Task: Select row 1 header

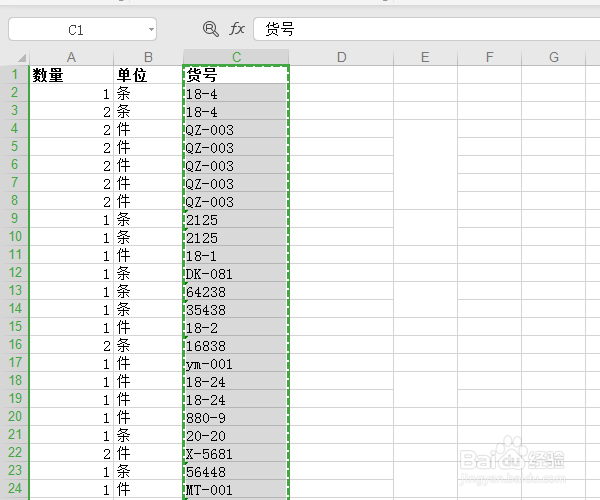Action: click(x=15, y=75)
